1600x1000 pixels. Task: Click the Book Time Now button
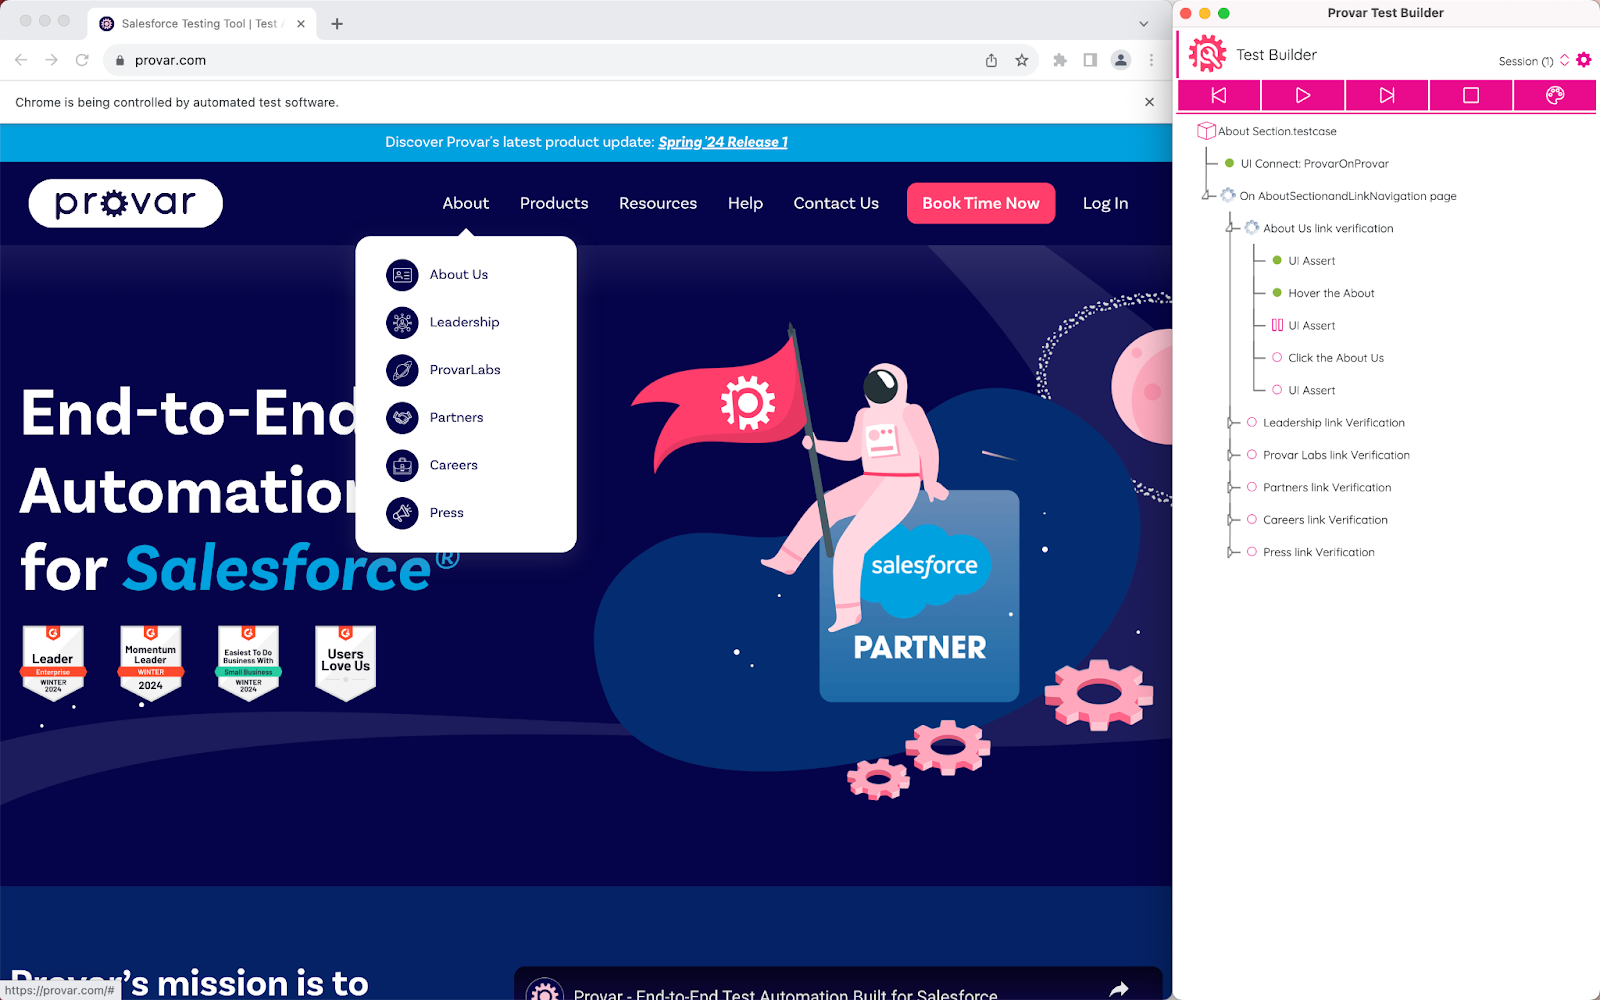pyautogui.click(x=981, y=203)
